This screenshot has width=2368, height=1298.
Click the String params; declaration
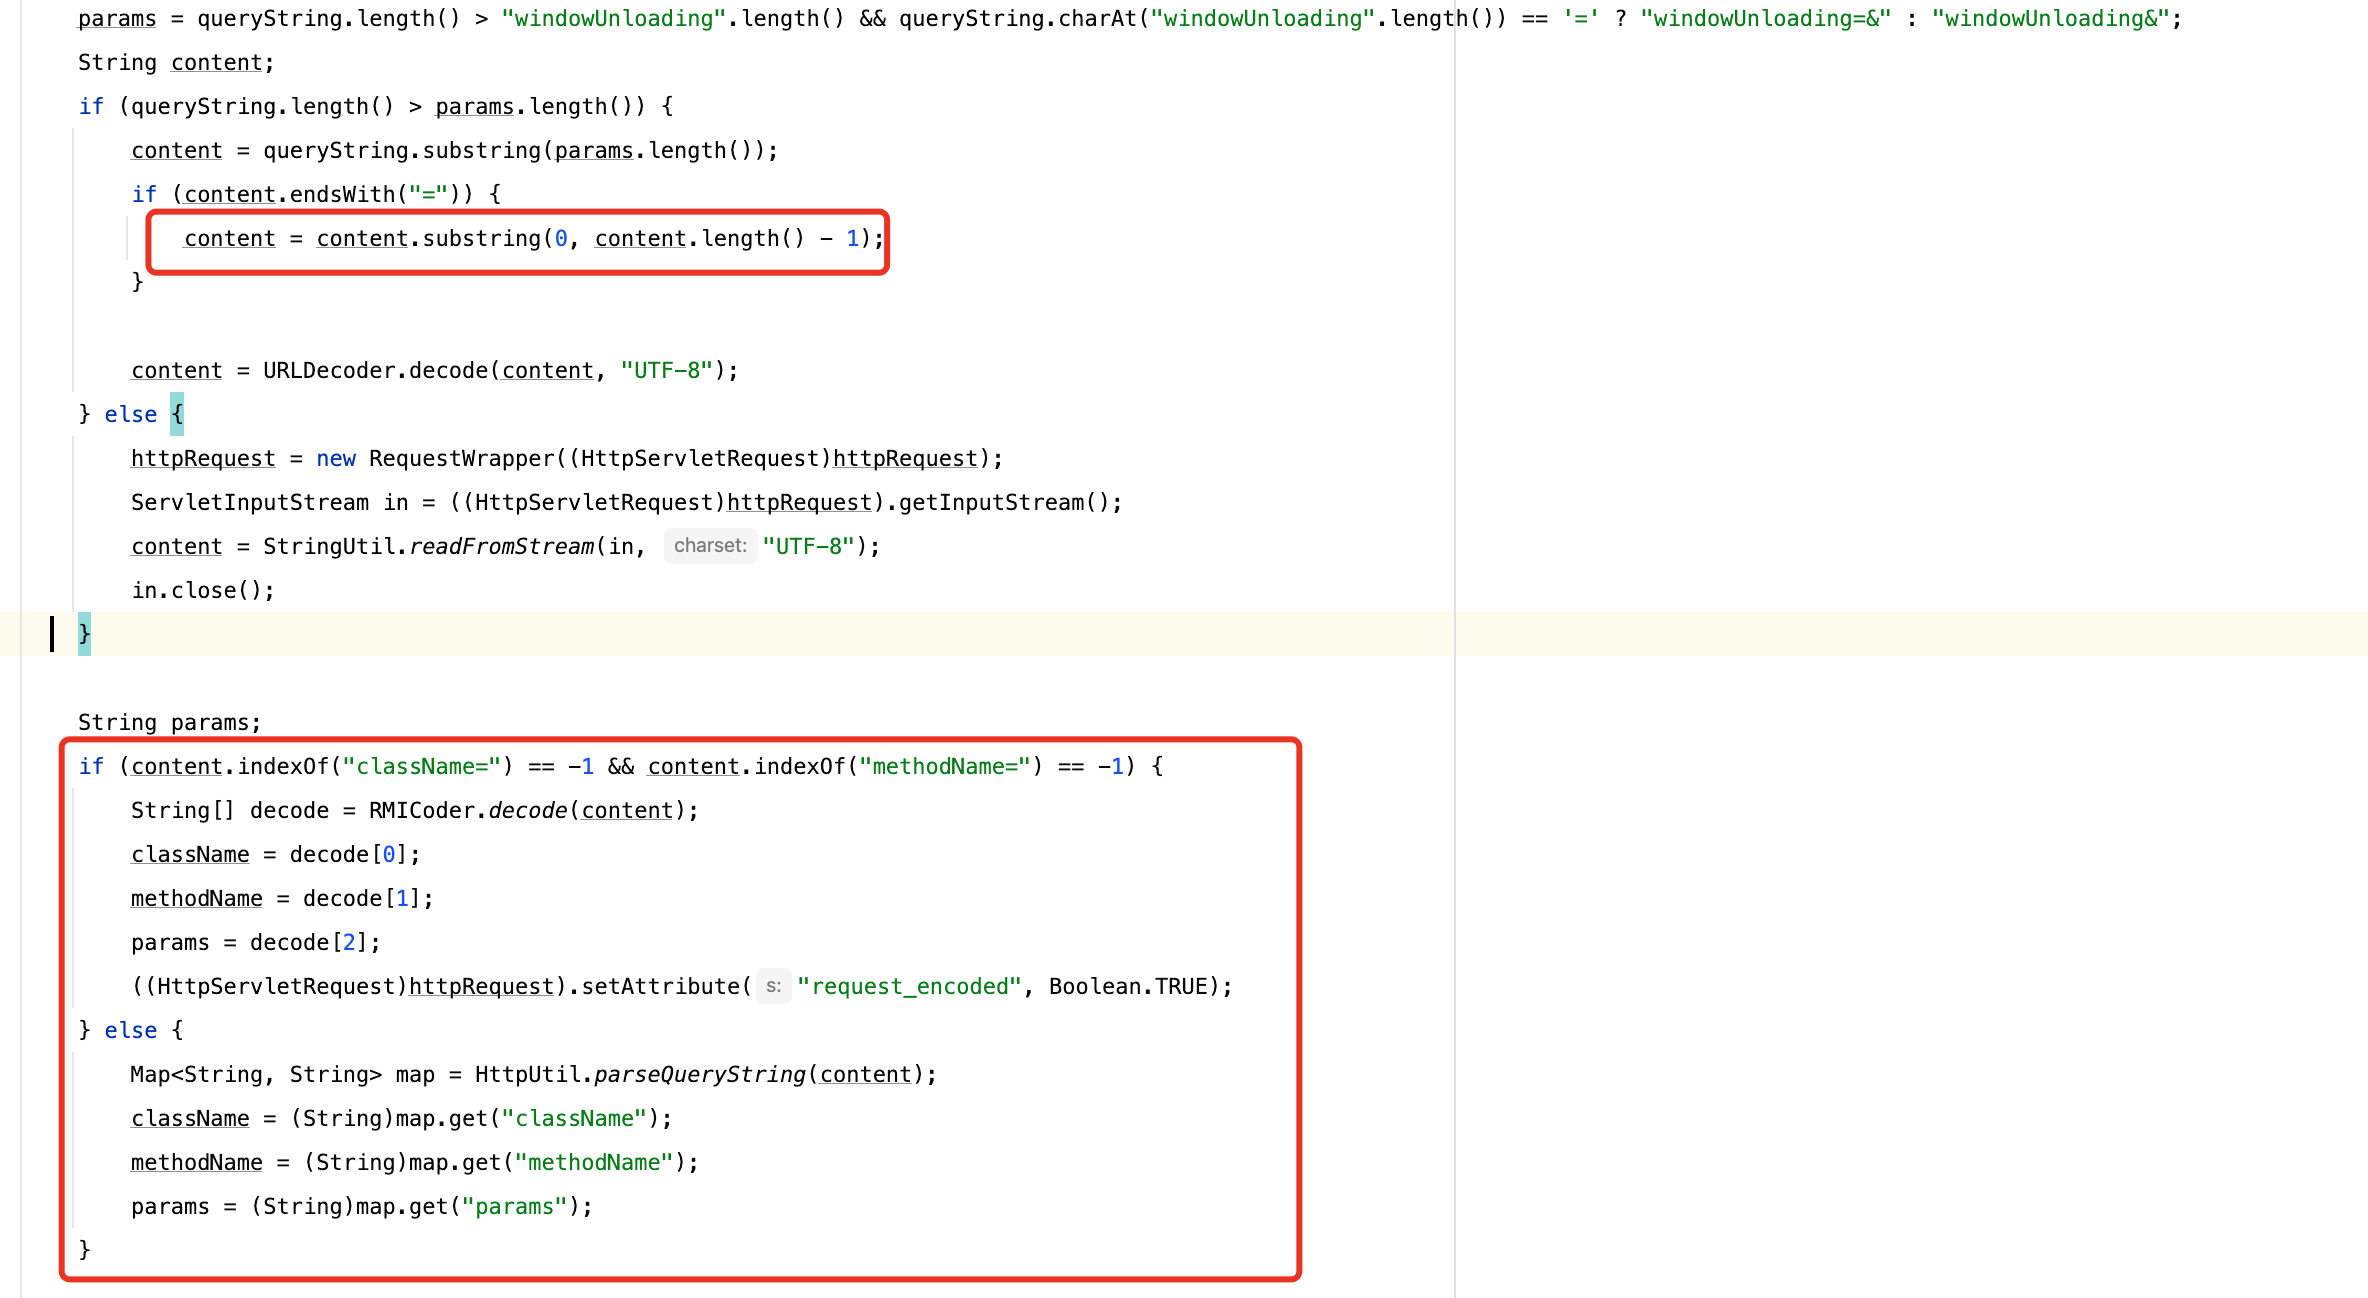coord(169,722)
